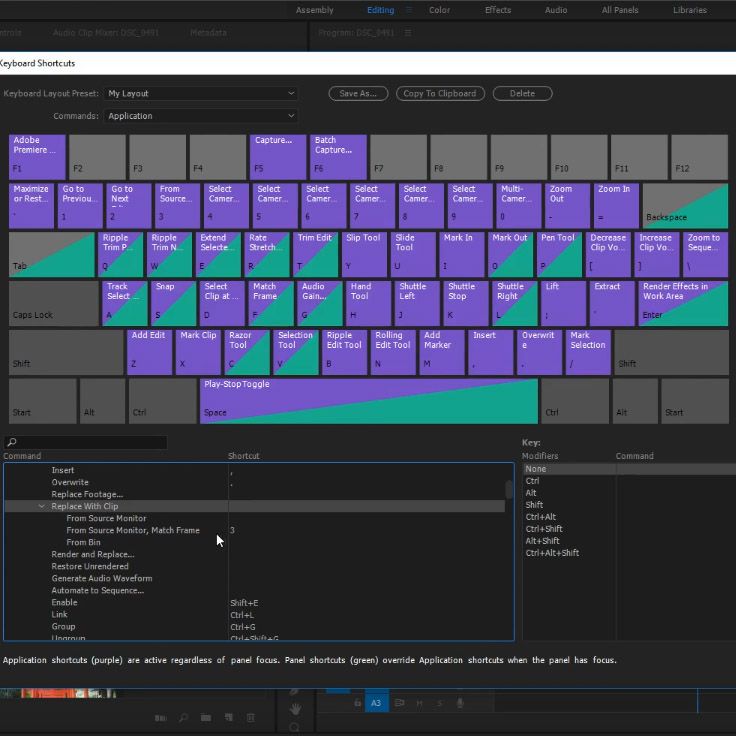Select the F1 key labeled Adobe Premiere
The image size is (736, 736).
37,157
